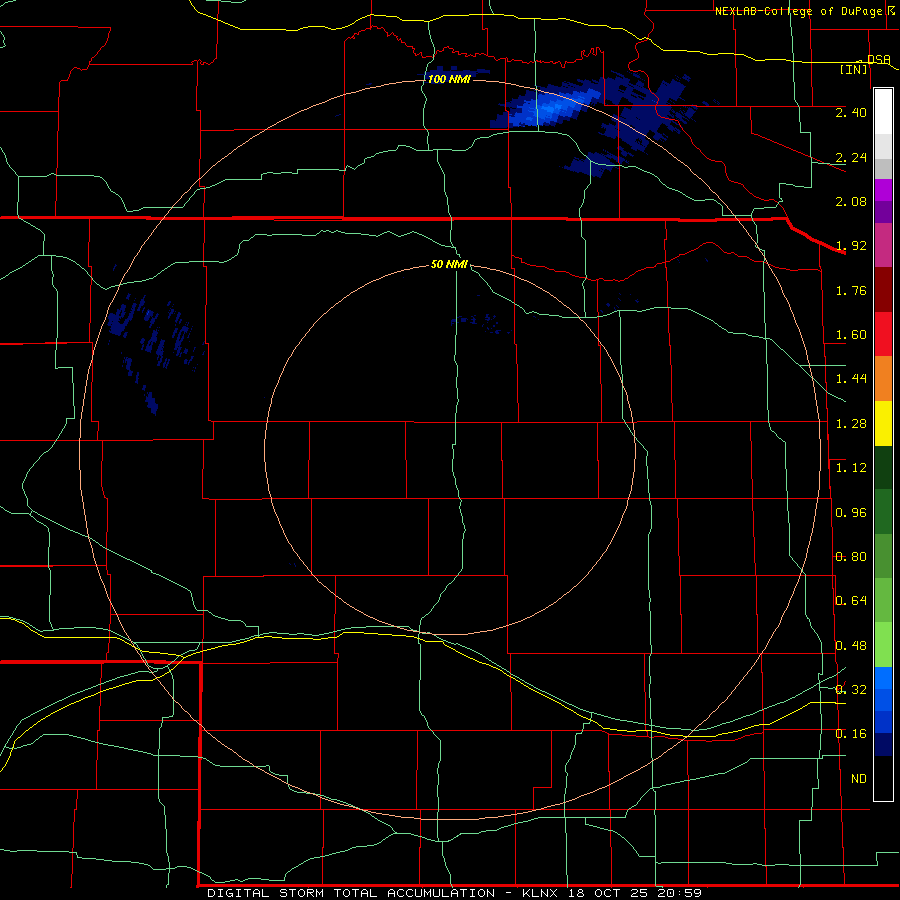Image resolution: width=900 pixels, height=900 pixels.
Task: Select the dark purple legend swatch
Action: pos(883,212)
